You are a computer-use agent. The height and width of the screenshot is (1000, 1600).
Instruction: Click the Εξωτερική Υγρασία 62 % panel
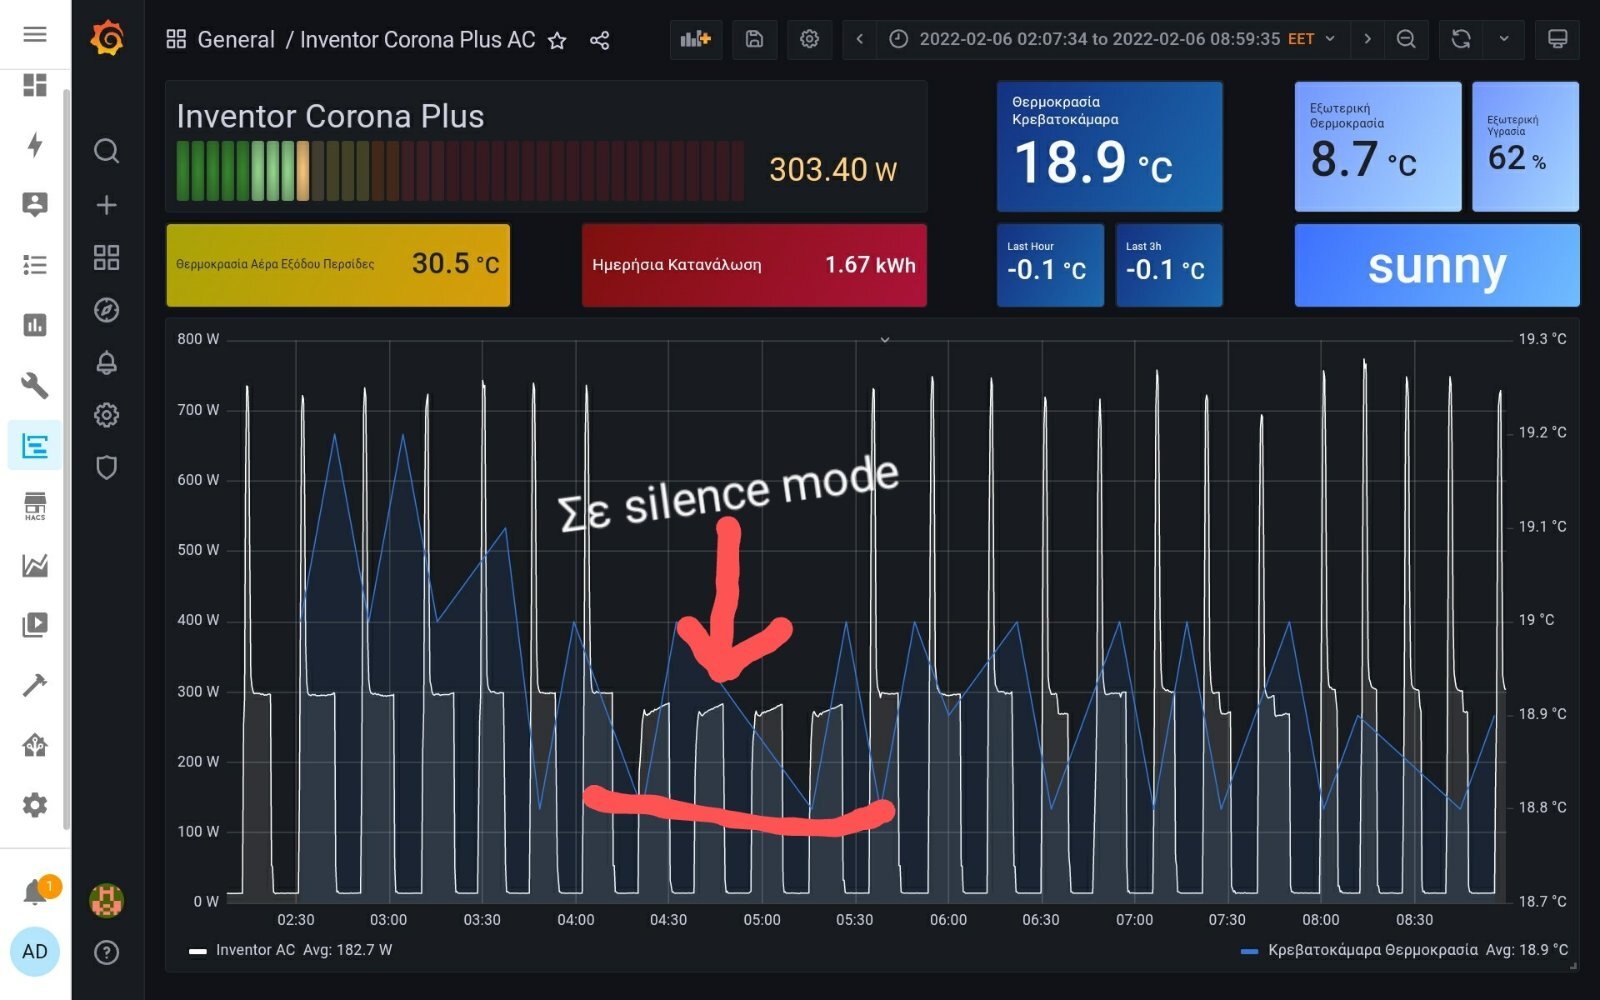(x=1526, y=146)
